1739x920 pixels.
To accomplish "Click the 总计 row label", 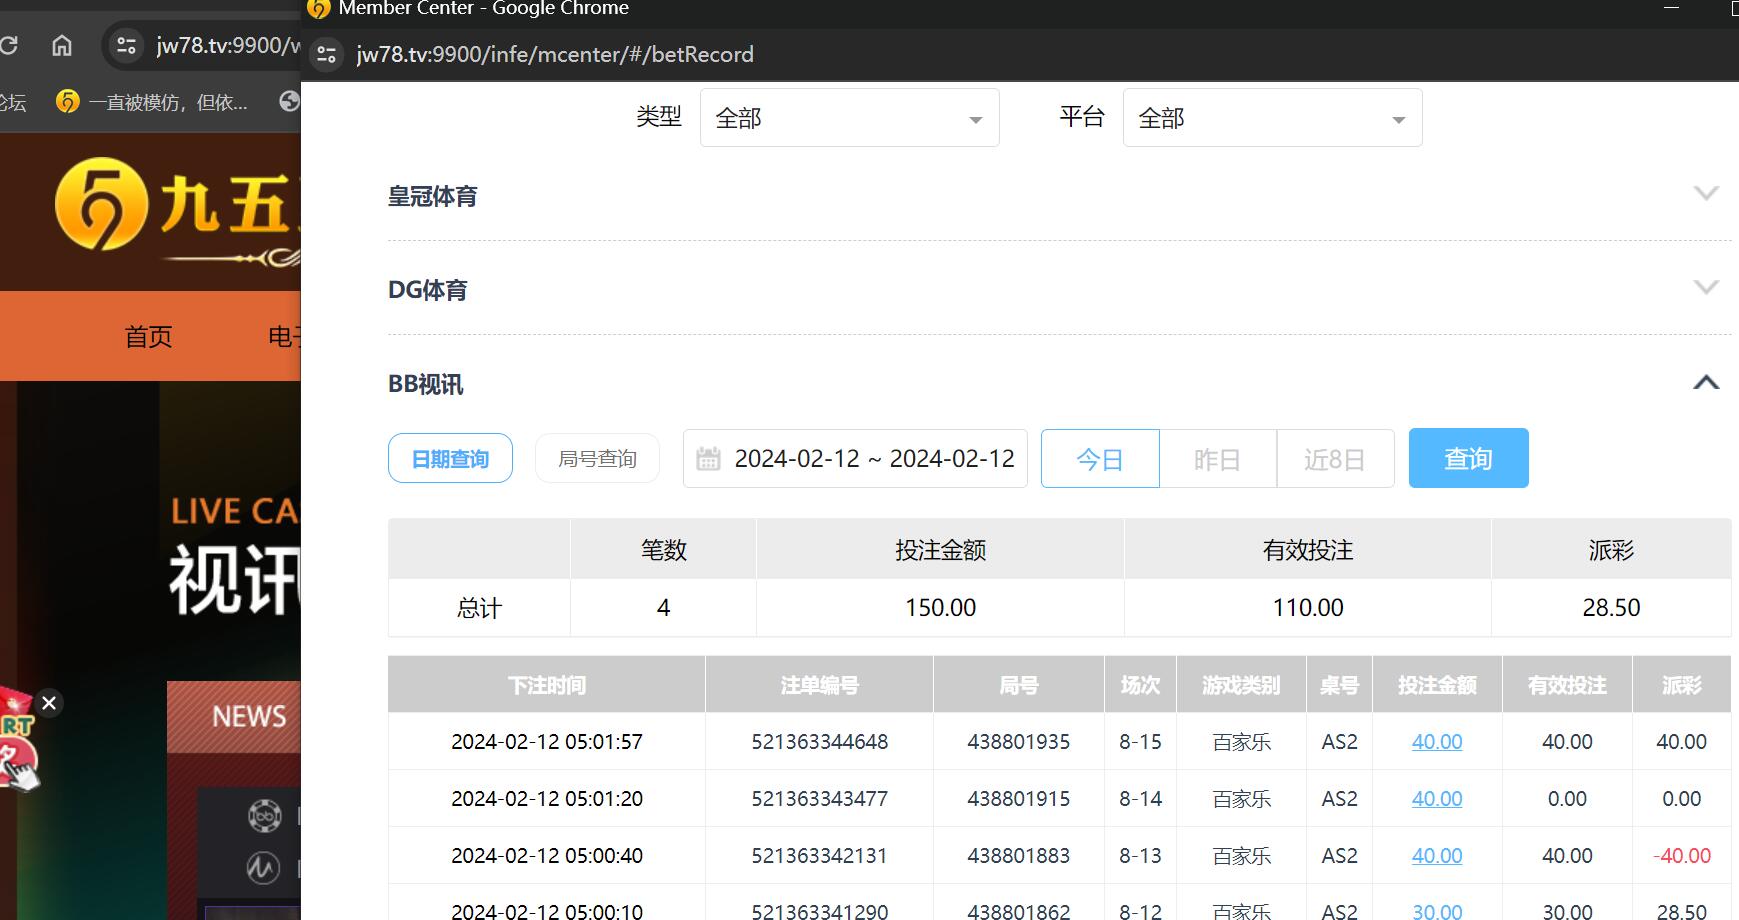I will (x=479, y=608).
